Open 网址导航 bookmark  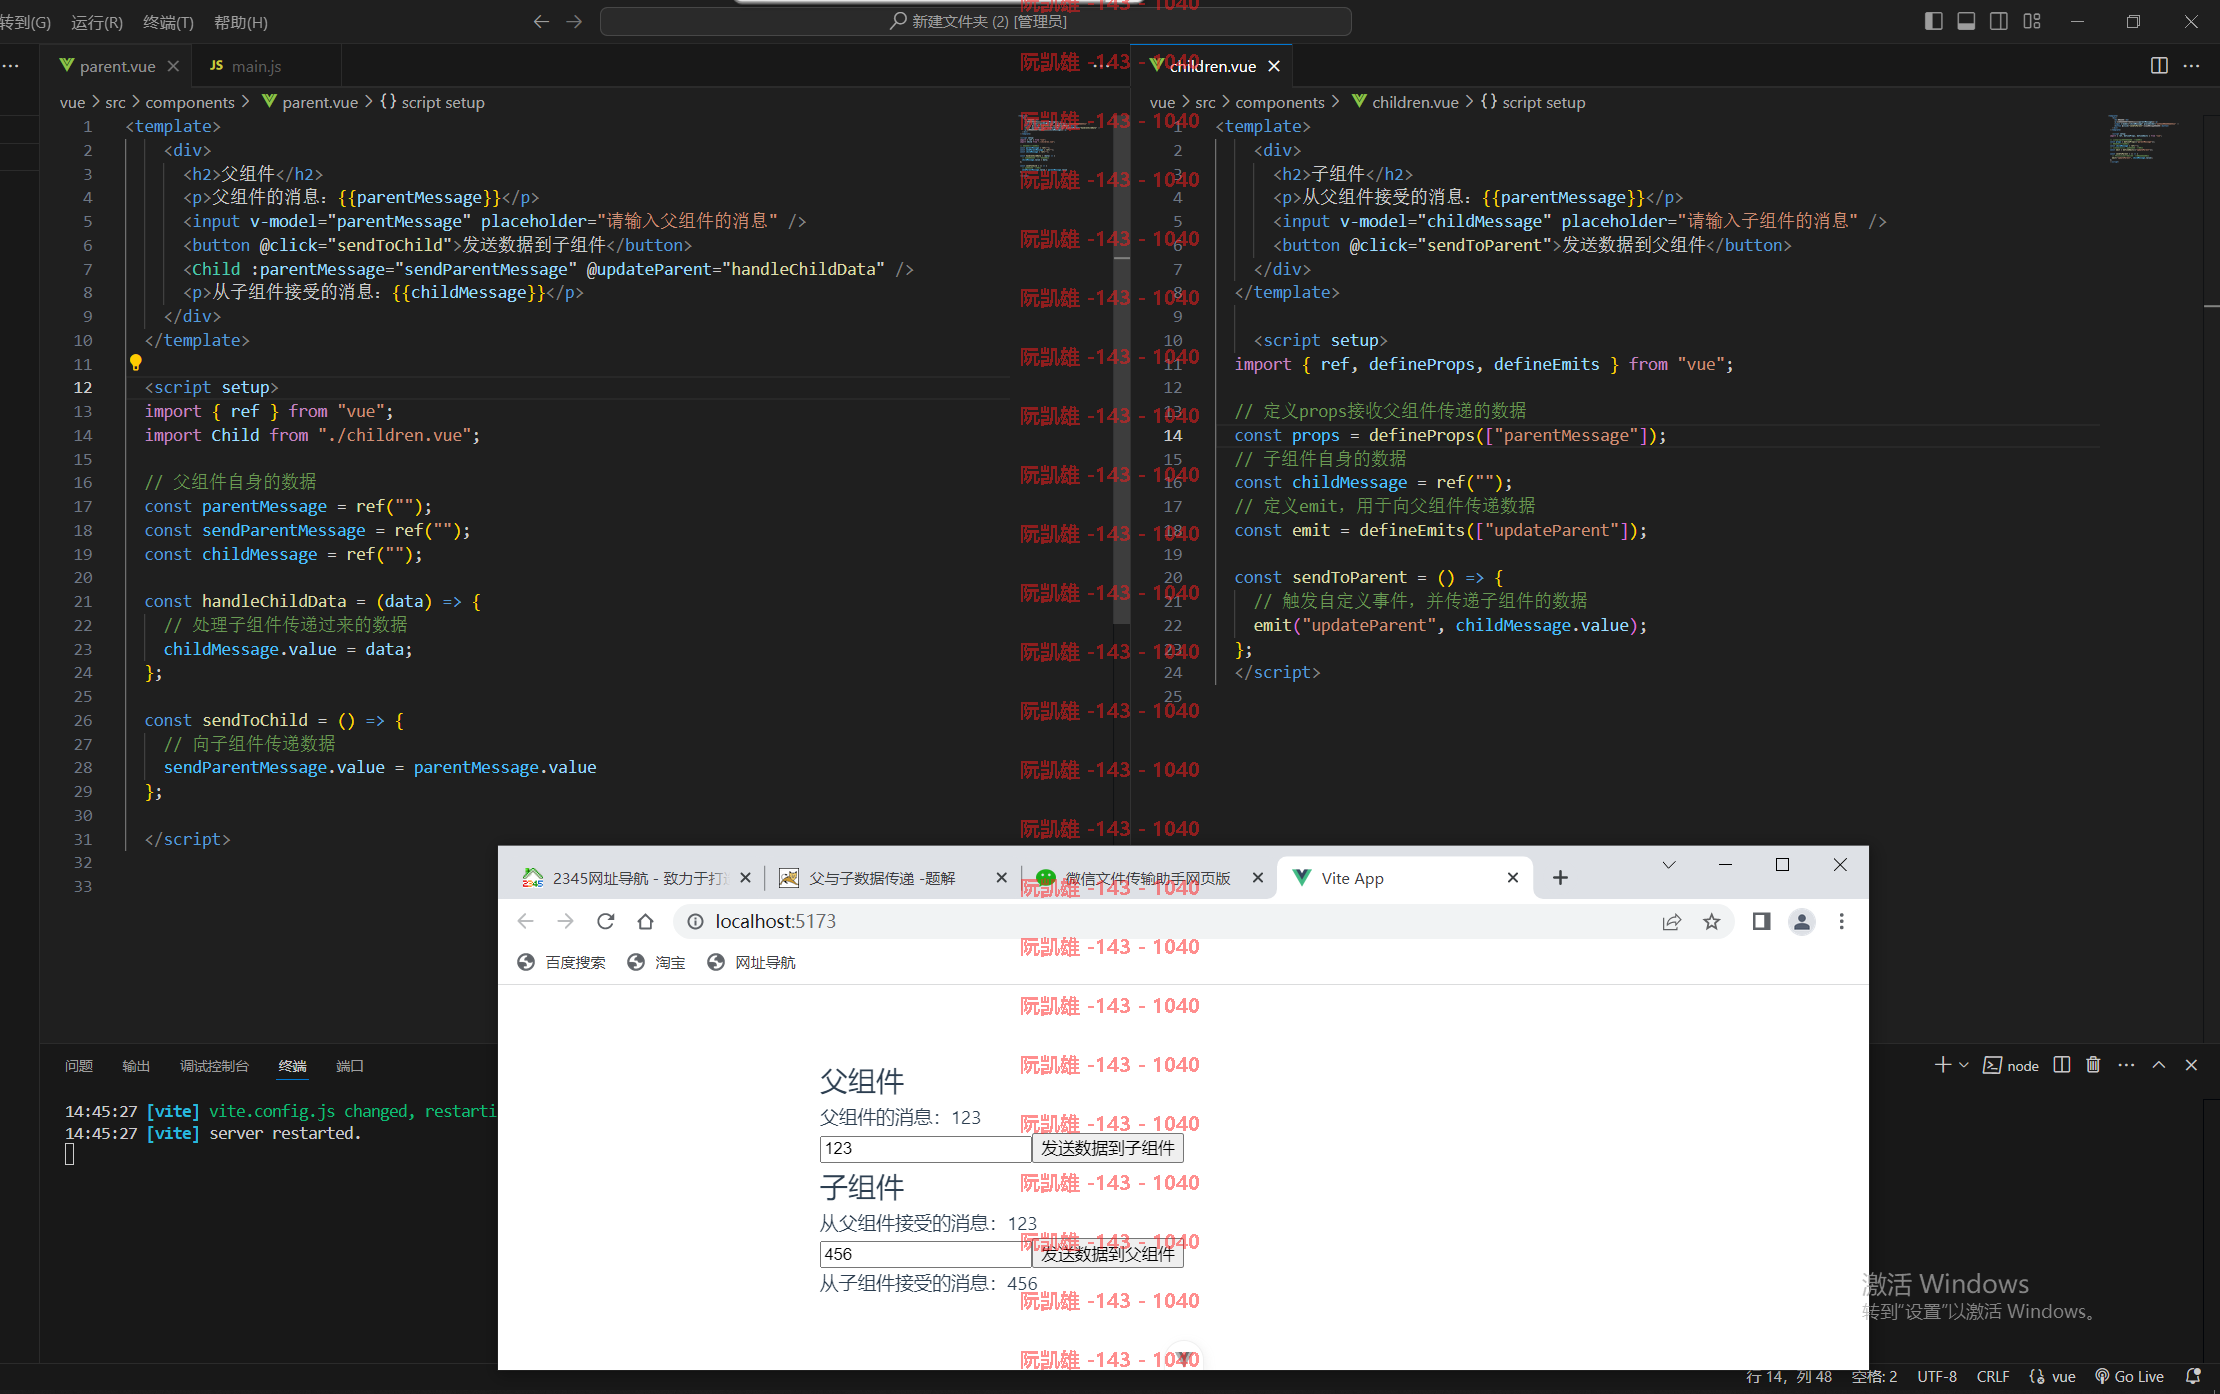click(751, 962)
